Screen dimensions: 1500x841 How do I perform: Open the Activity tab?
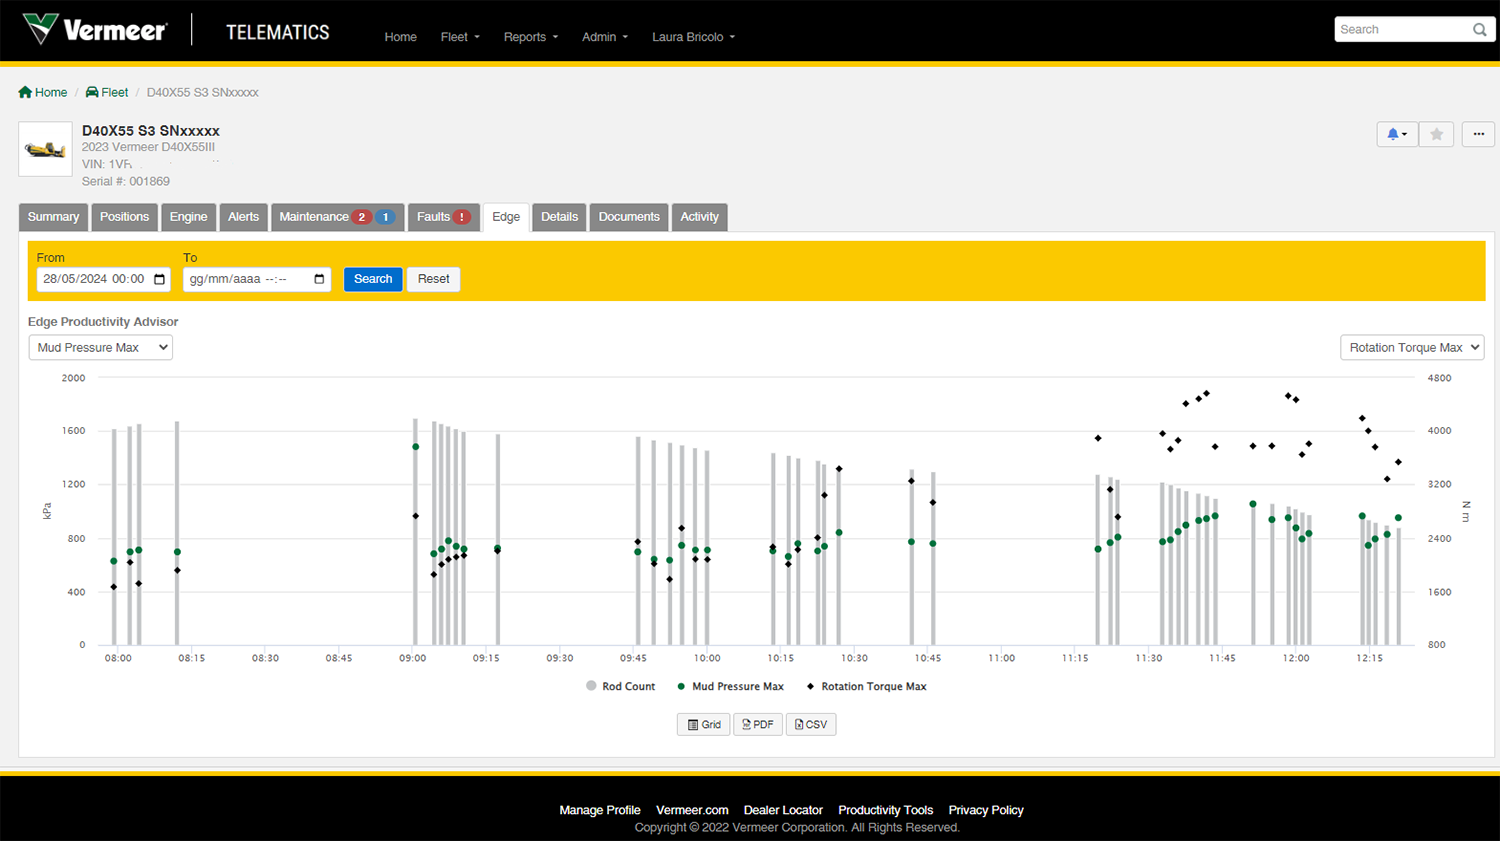[699, 217]
